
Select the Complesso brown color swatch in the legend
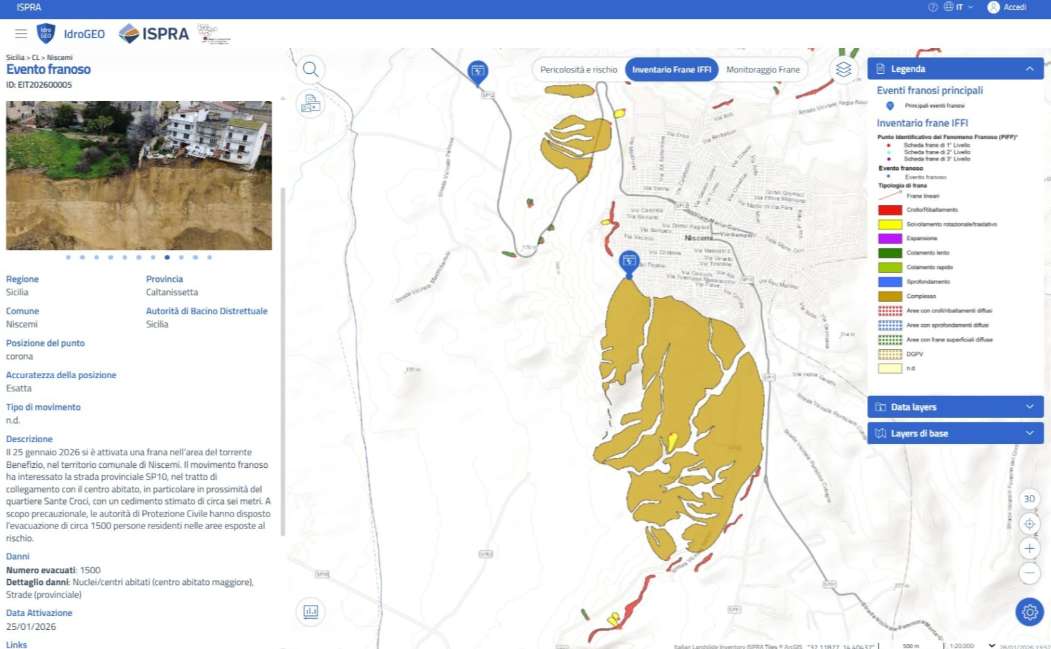click(889, 296)
